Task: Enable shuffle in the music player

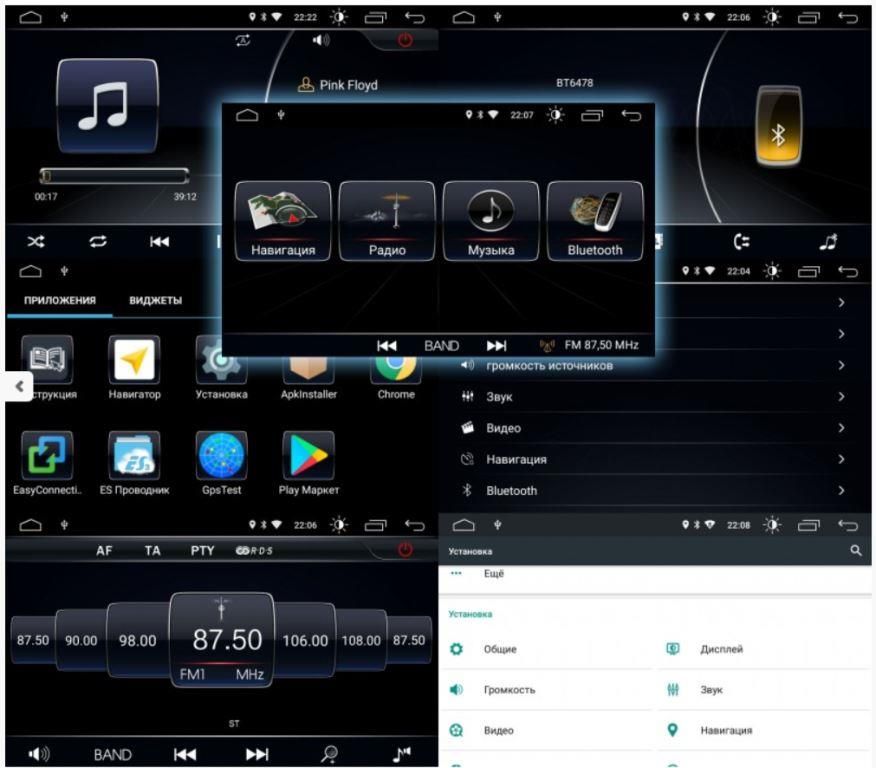Action: [x=36, y=241]
